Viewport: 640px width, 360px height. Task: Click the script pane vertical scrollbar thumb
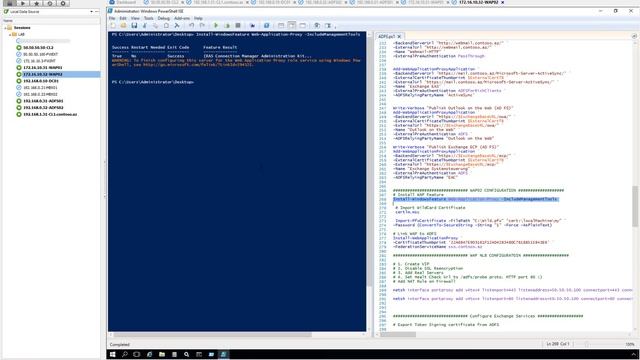coord(635,206)
